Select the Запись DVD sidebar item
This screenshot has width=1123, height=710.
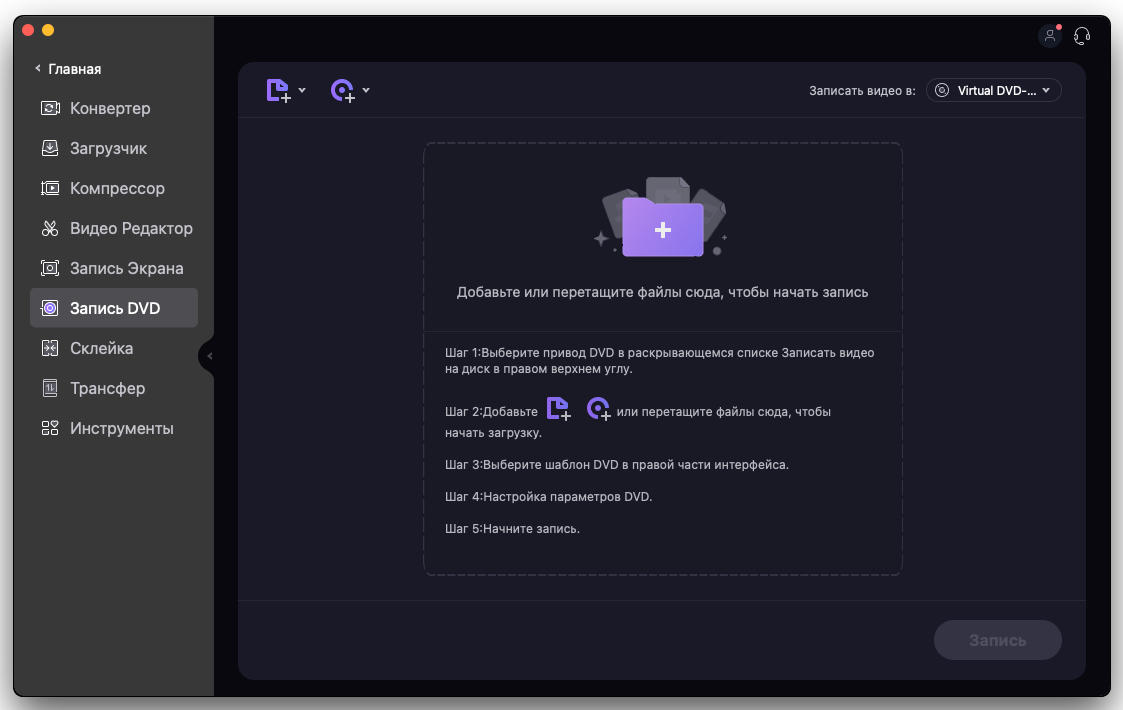(114, 308)
